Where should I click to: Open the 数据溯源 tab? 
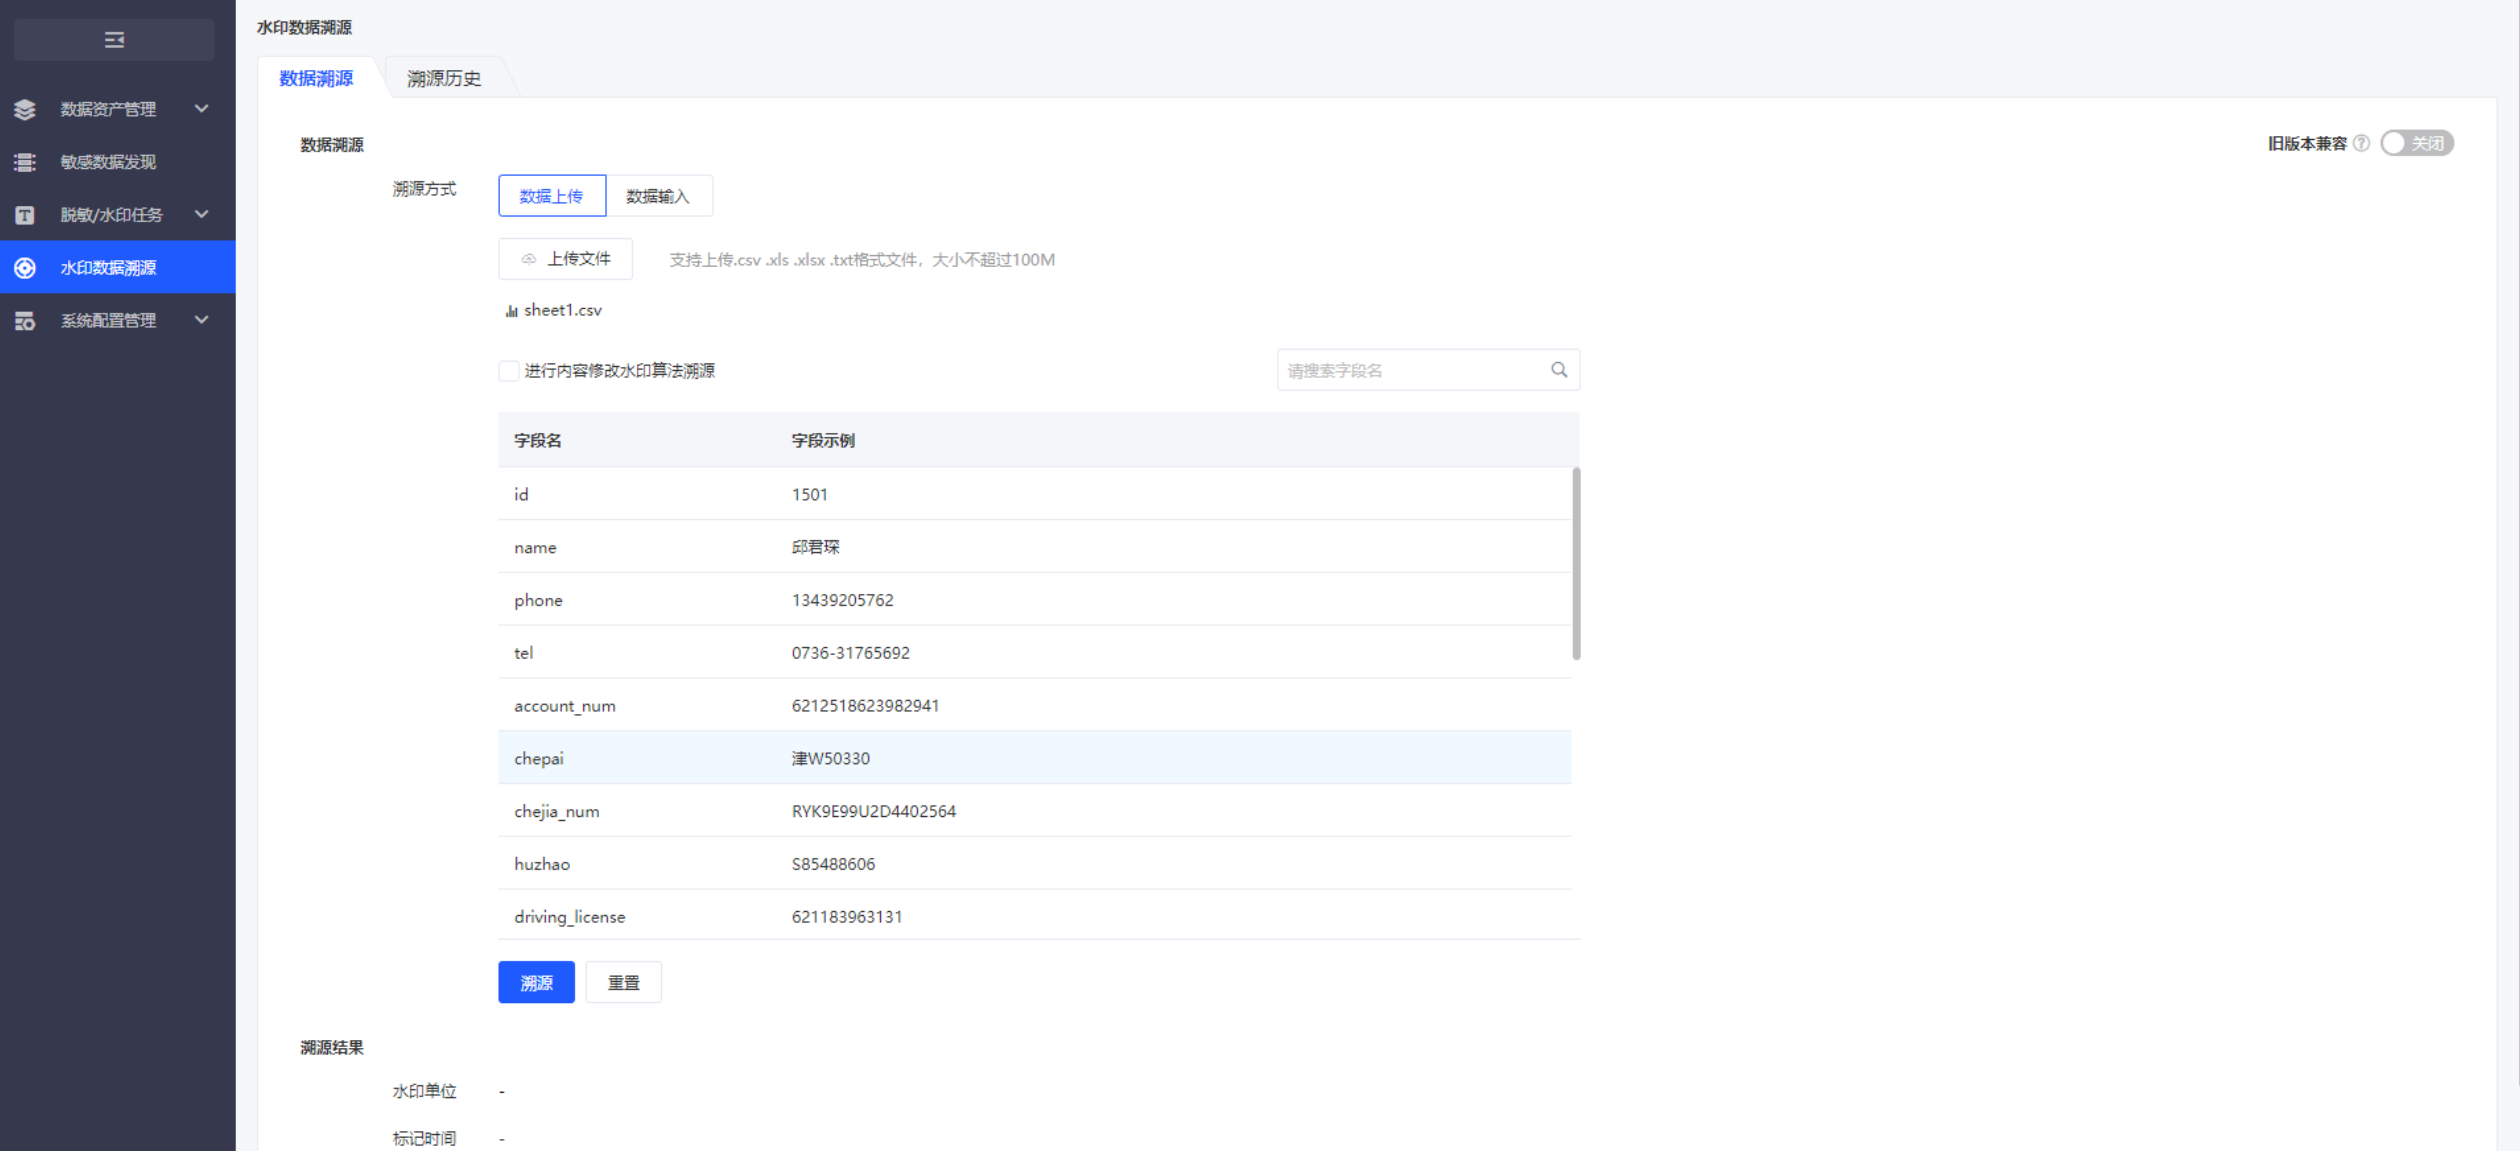pos(316,78)
